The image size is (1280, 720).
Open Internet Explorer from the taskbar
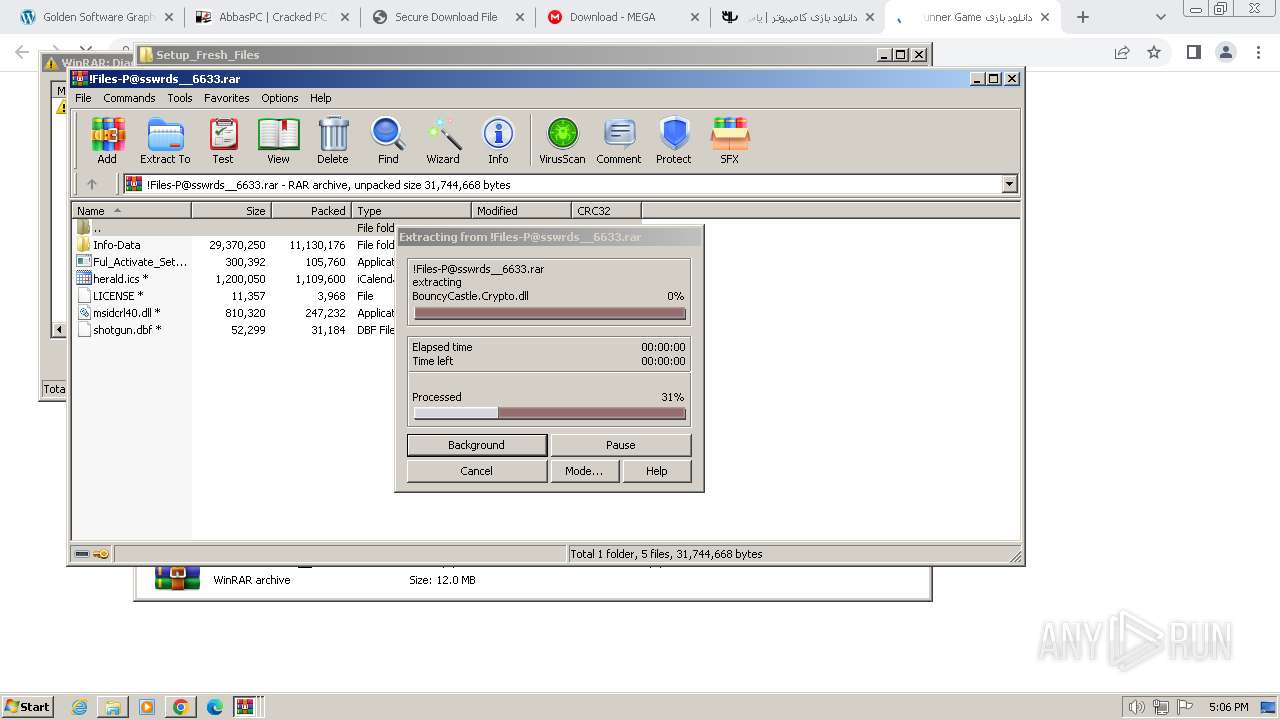pyautogui.click(x=80, y=707)
